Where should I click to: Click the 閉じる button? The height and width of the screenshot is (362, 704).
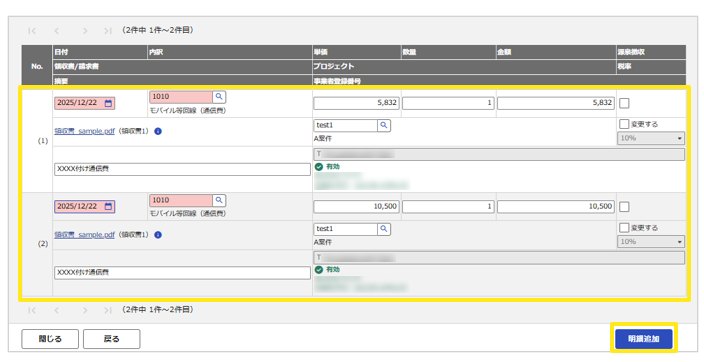point(50,339)
